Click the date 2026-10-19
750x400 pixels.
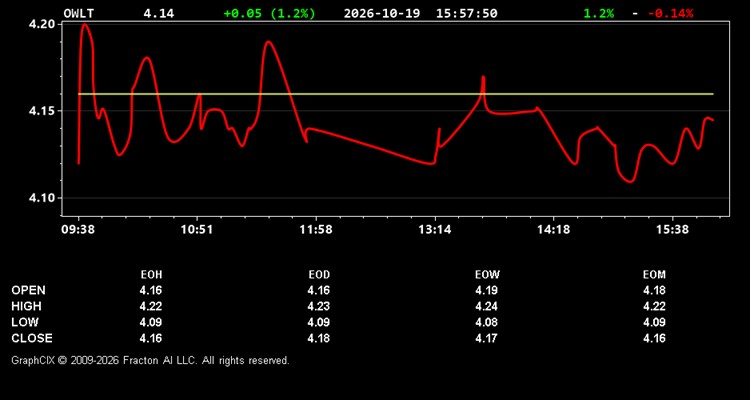pyautogui.click(x=382, y=13)
